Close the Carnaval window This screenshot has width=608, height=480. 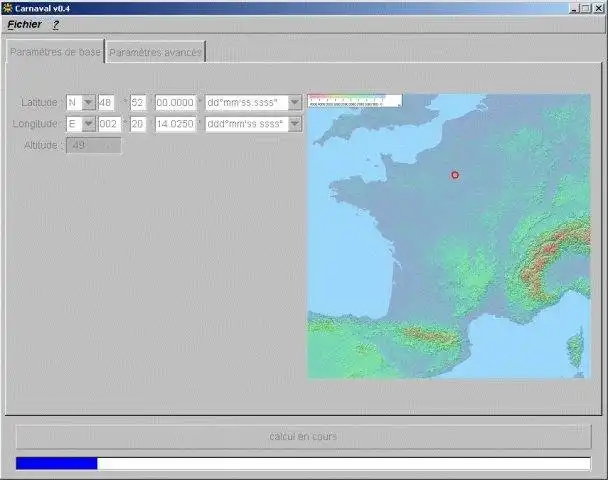click(x=598, y=8)
